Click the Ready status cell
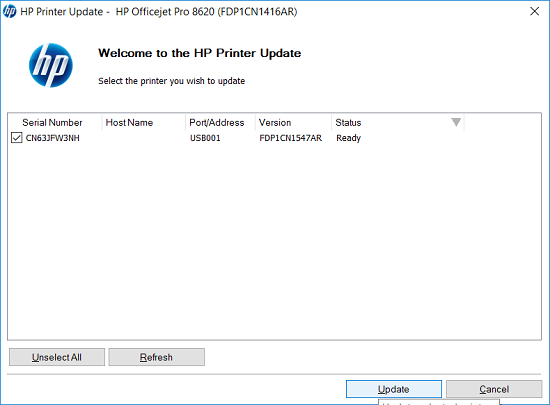This screenshot has width=550, height=405. point(348,138)
